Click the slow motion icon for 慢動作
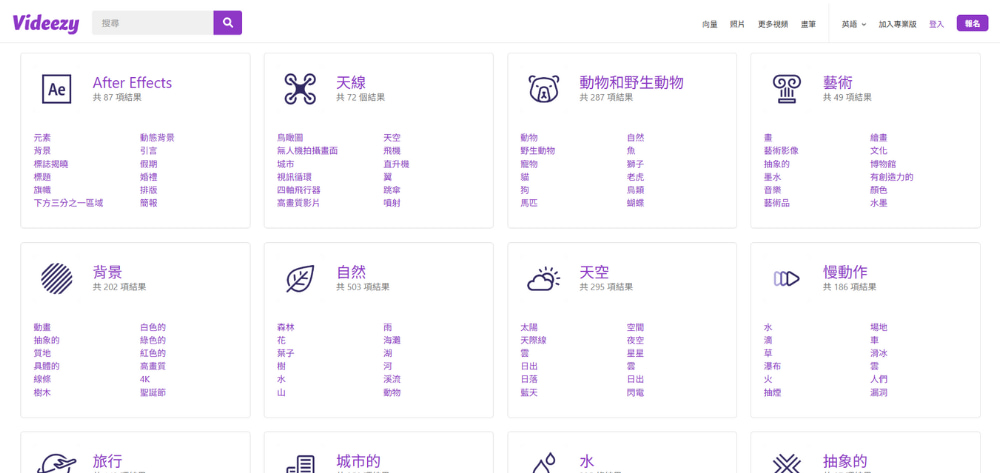Screen dimensions: 1000x473 click(786, 278)
